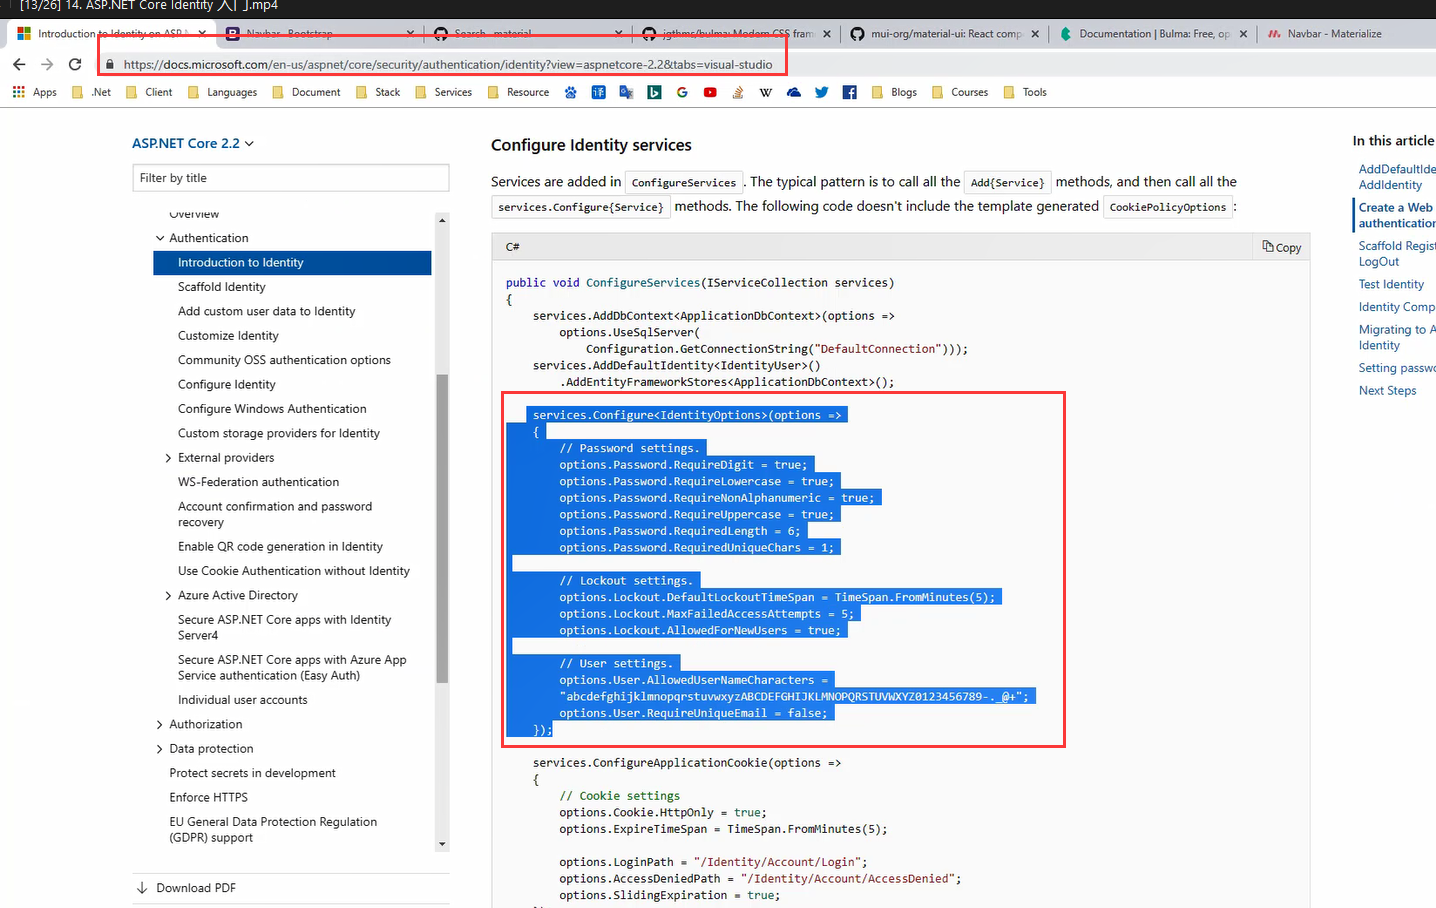Open the Baidu paw bookmark icon

pos(570,92)
